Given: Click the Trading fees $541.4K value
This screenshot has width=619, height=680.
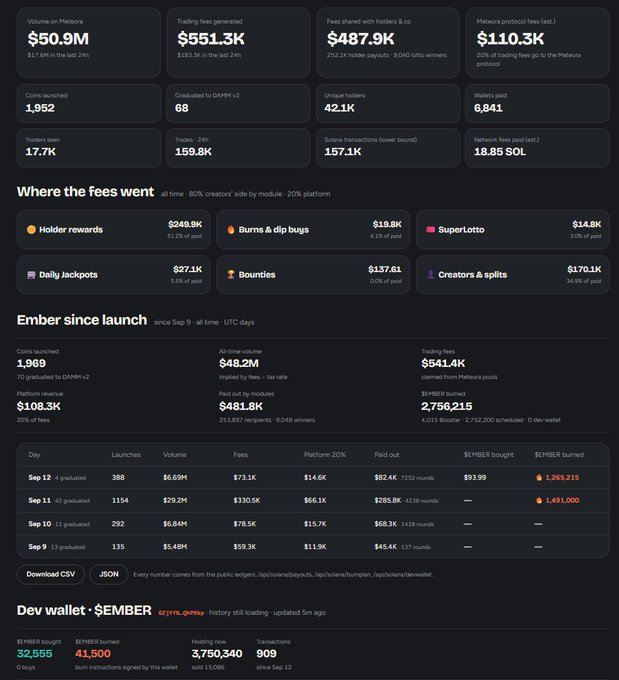Looking at the screenshot, I should click(443, 363).
